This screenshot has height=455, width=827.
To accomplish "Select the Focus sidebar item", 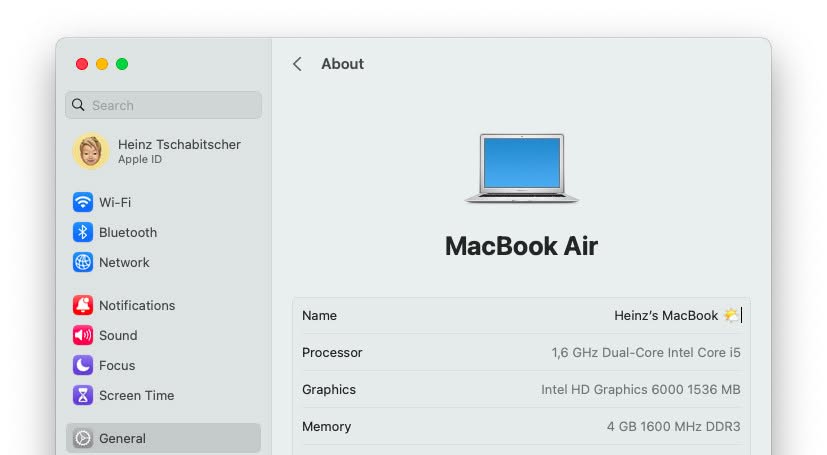I will pos(164,365).
